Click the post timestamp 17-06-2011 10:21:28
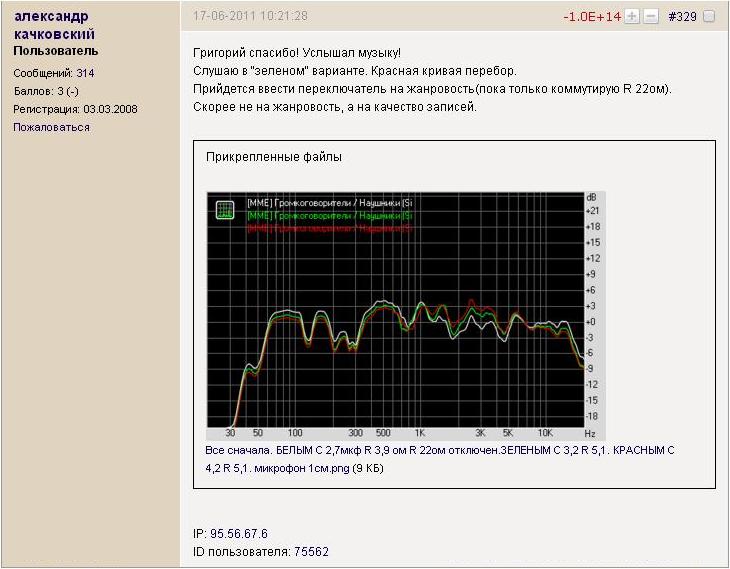Image resolution: width=730 pixels, height=569 pixels. click(x=250, y=16)
